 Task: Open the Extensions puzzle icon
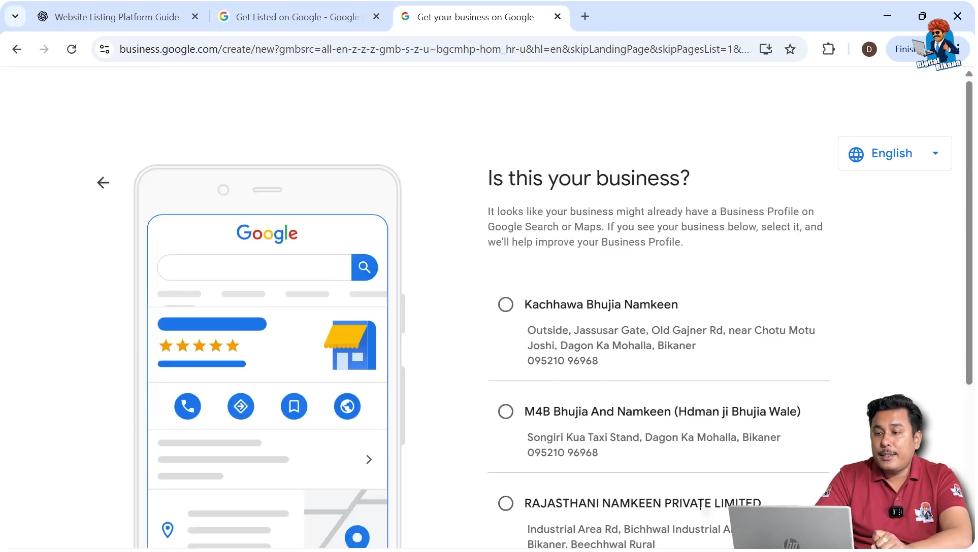pos(828,49)
